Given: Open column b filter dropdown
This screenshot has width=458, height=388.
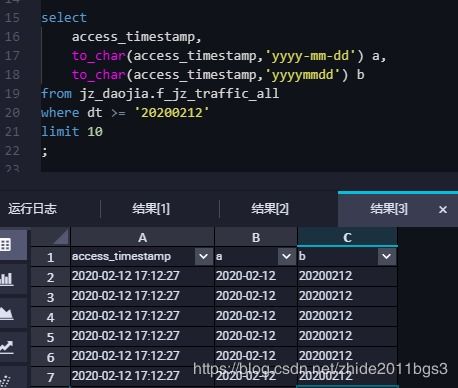Looking at the screenshot, I should 386,257.
